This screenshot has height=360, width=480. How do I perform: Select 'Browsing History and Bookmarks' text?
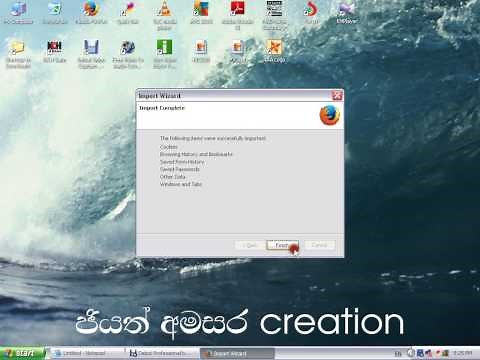coord(196,154)
